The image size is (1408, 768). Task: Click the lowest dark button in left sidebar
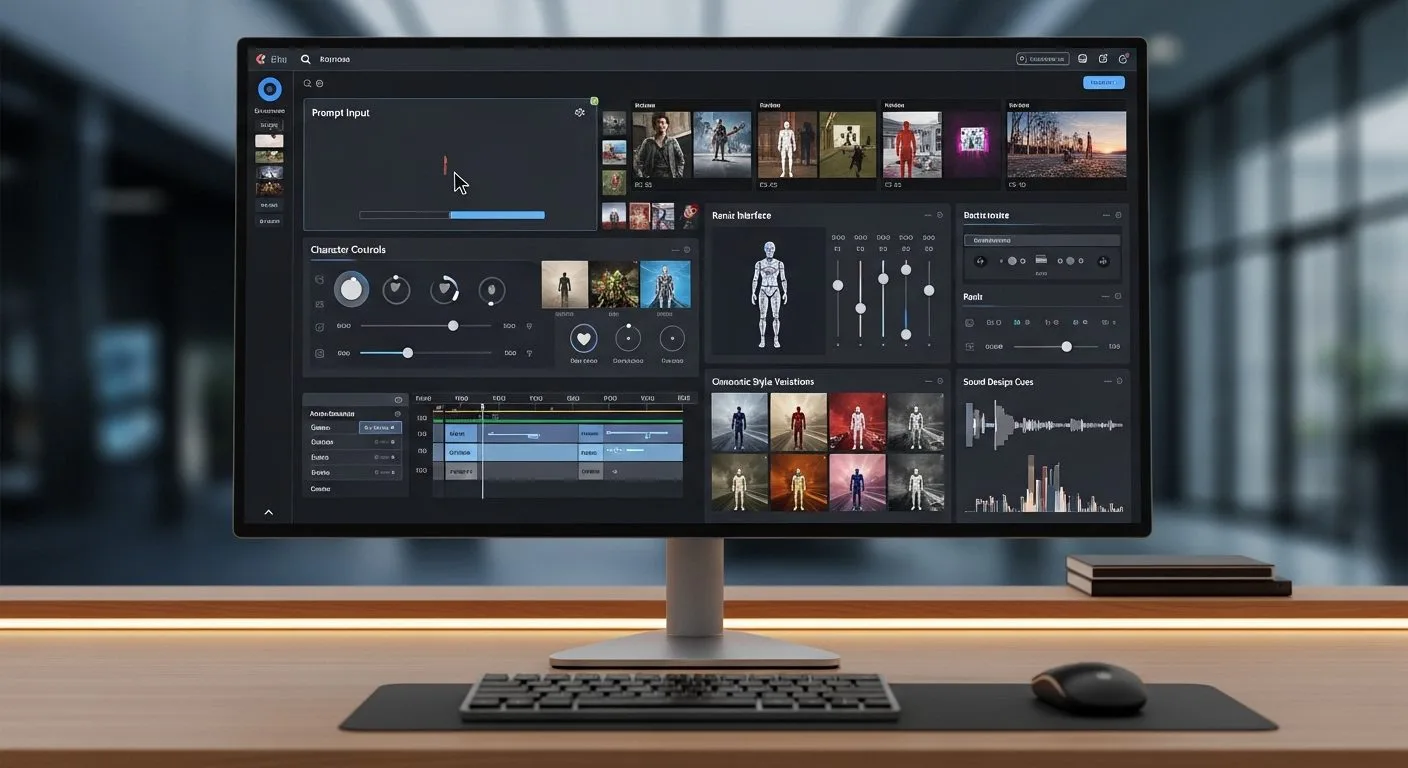coord(269,221)
